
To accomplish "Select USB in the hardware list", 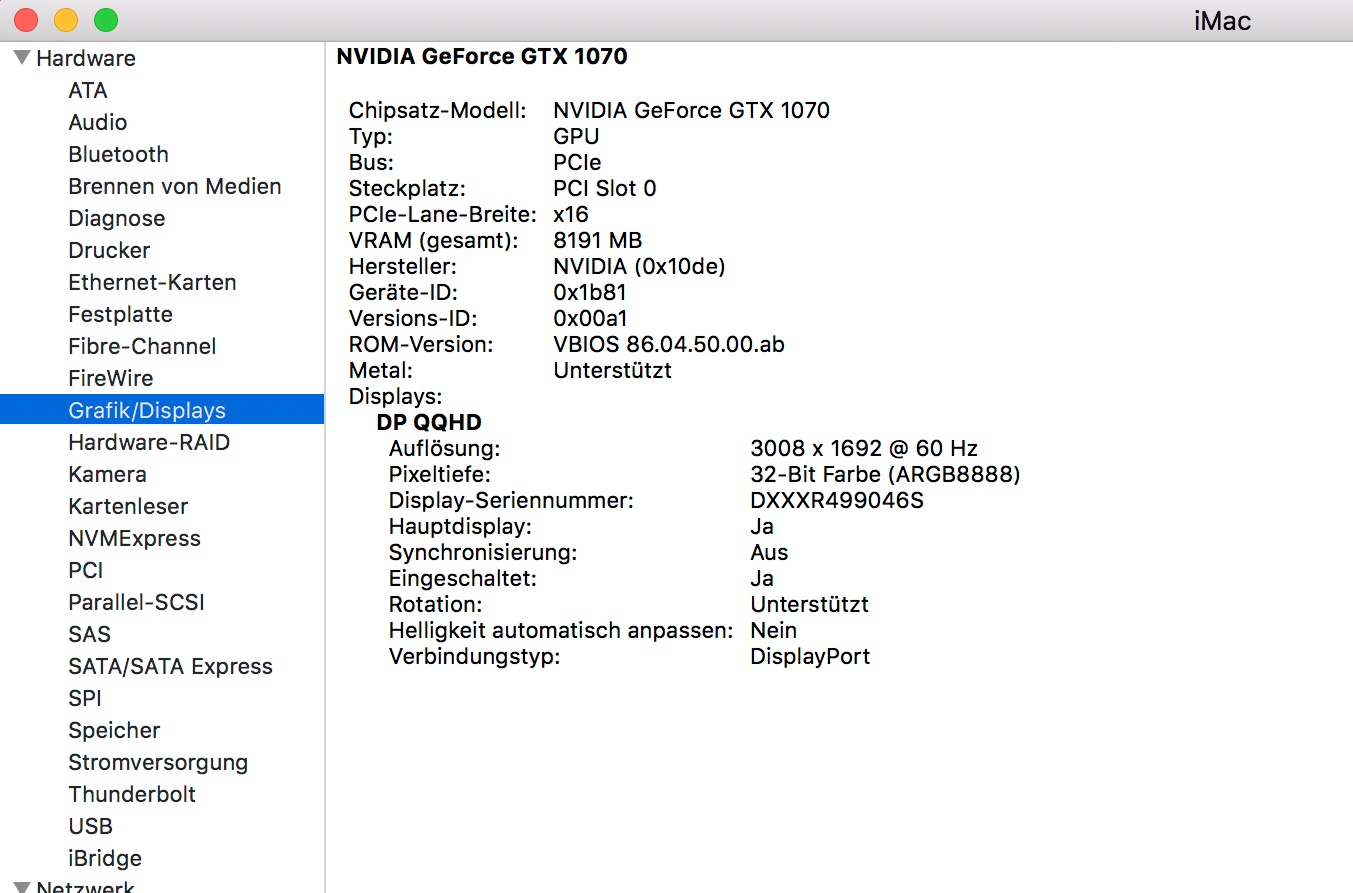I will (90, 826).
